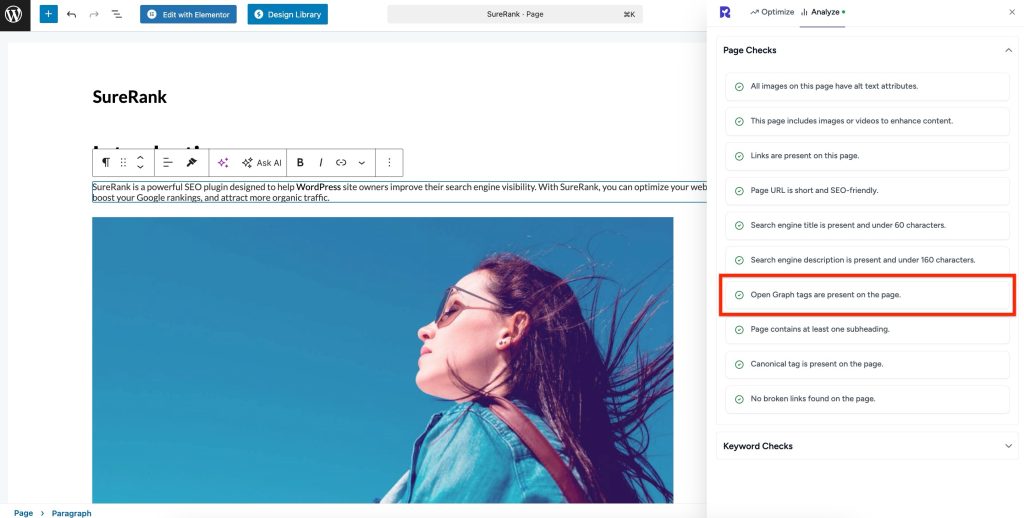This screenshot has width=1024, height=518.
Task: Open the more formatting options dropdown
Action: pyautogui.click(x=361, y=162)
